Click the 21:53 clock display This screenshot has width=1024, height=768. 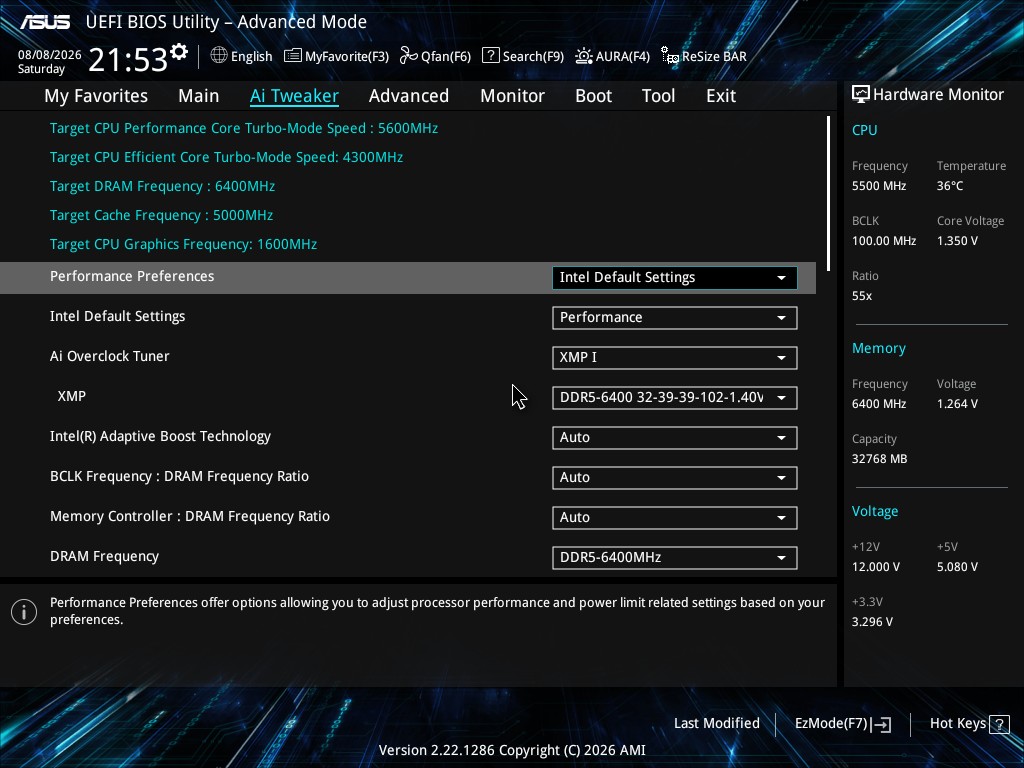(x=128, y=60)
